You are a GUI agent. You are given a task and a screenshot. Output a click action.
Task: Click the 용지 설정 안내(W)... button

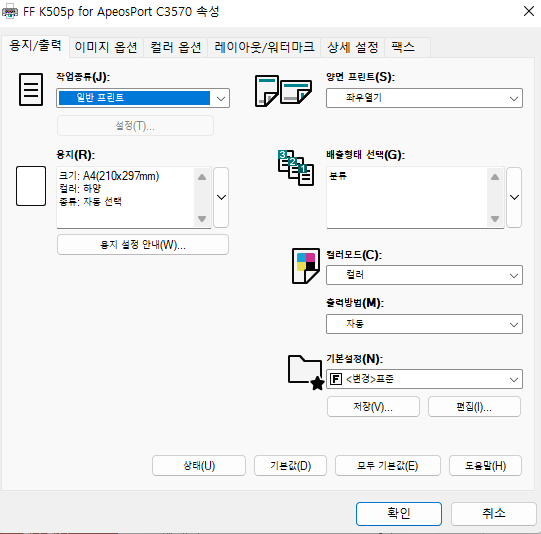[x=142, y=245]
